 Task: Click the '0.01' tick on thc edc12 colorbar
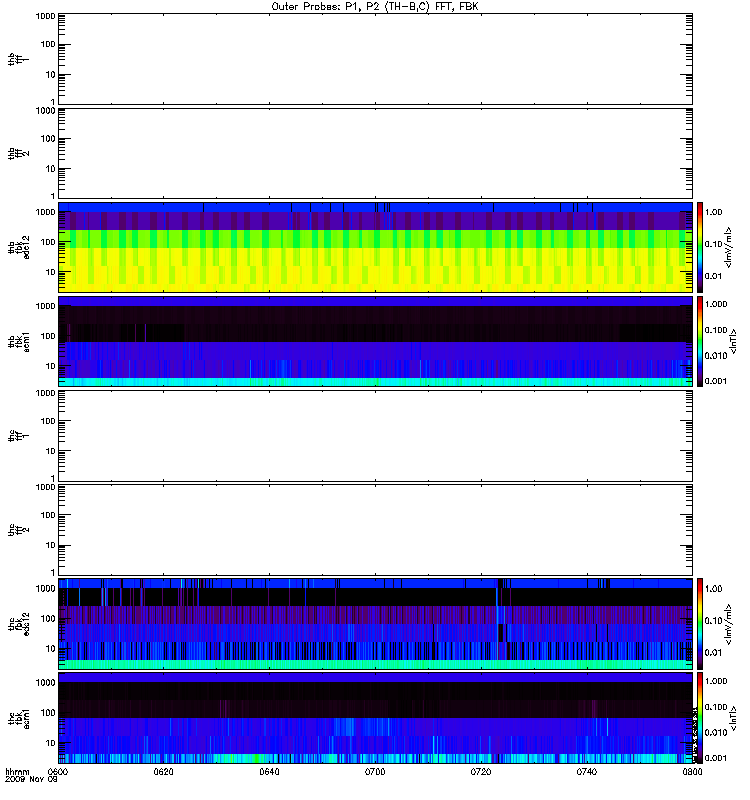[713, 653]
